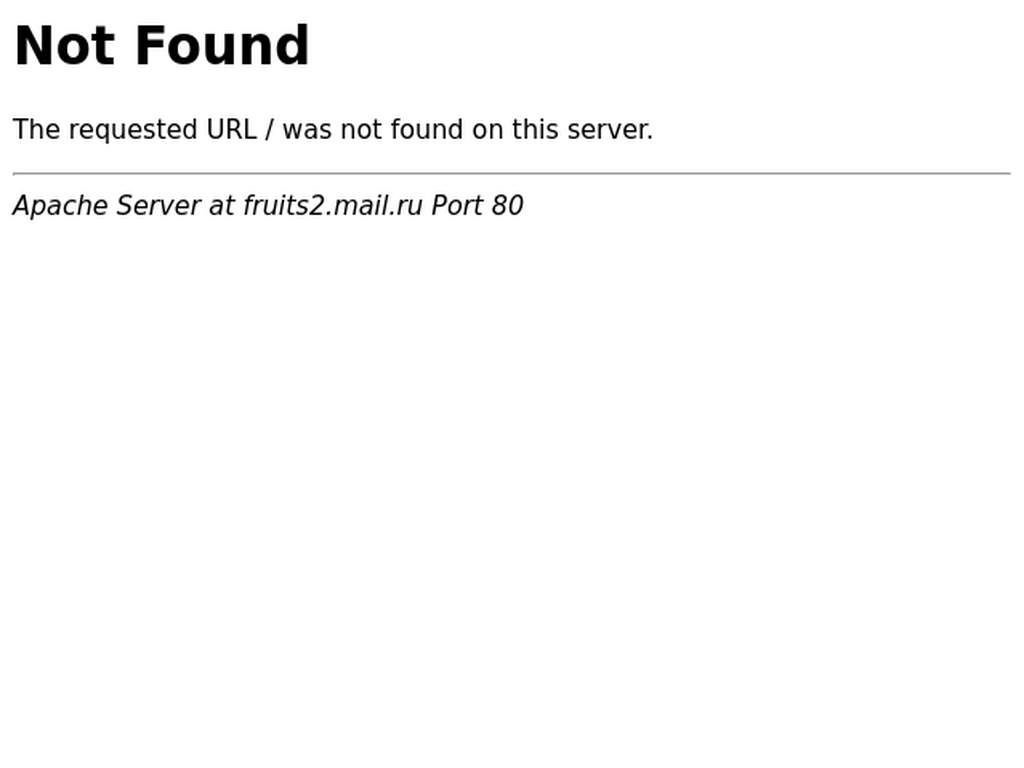Click the word "this" in error message

[x=535, y=129]
